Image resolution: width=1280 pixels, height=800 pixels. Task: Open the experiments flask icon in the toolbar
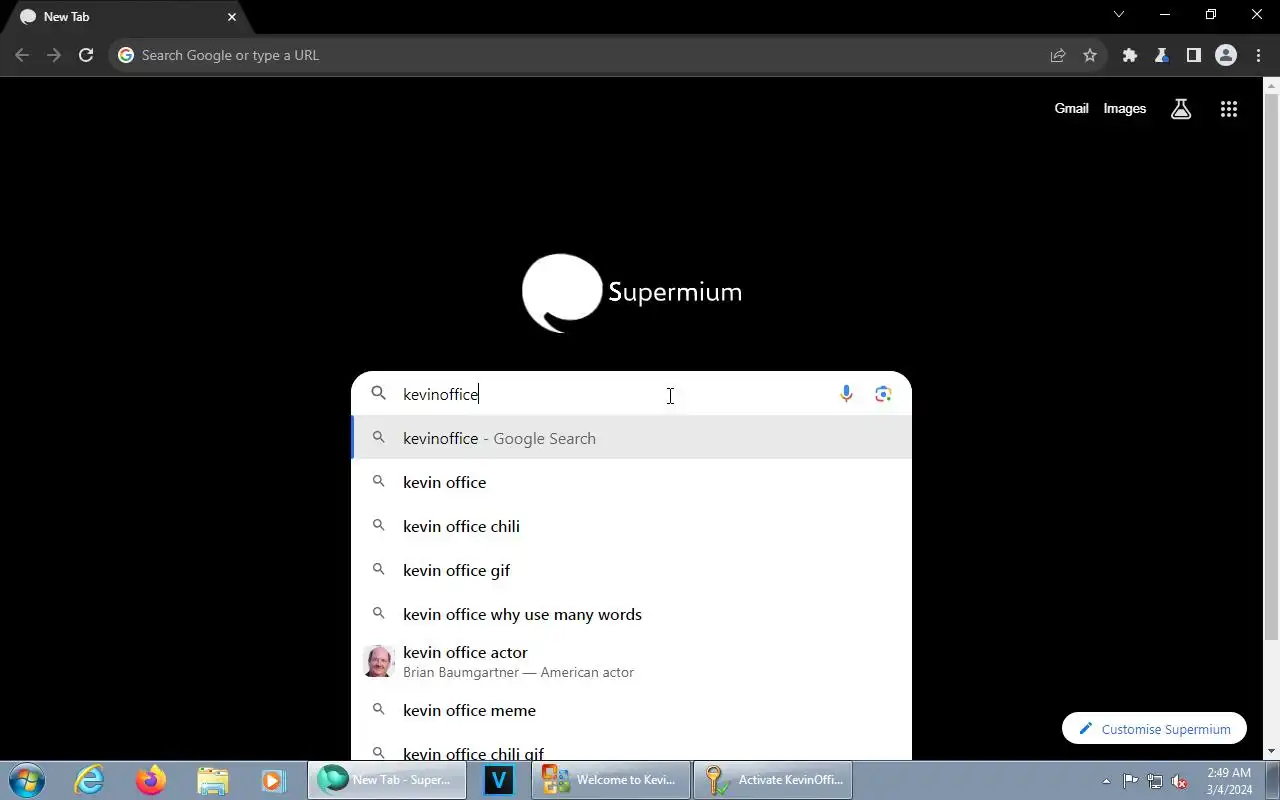tap(1162, 55)
